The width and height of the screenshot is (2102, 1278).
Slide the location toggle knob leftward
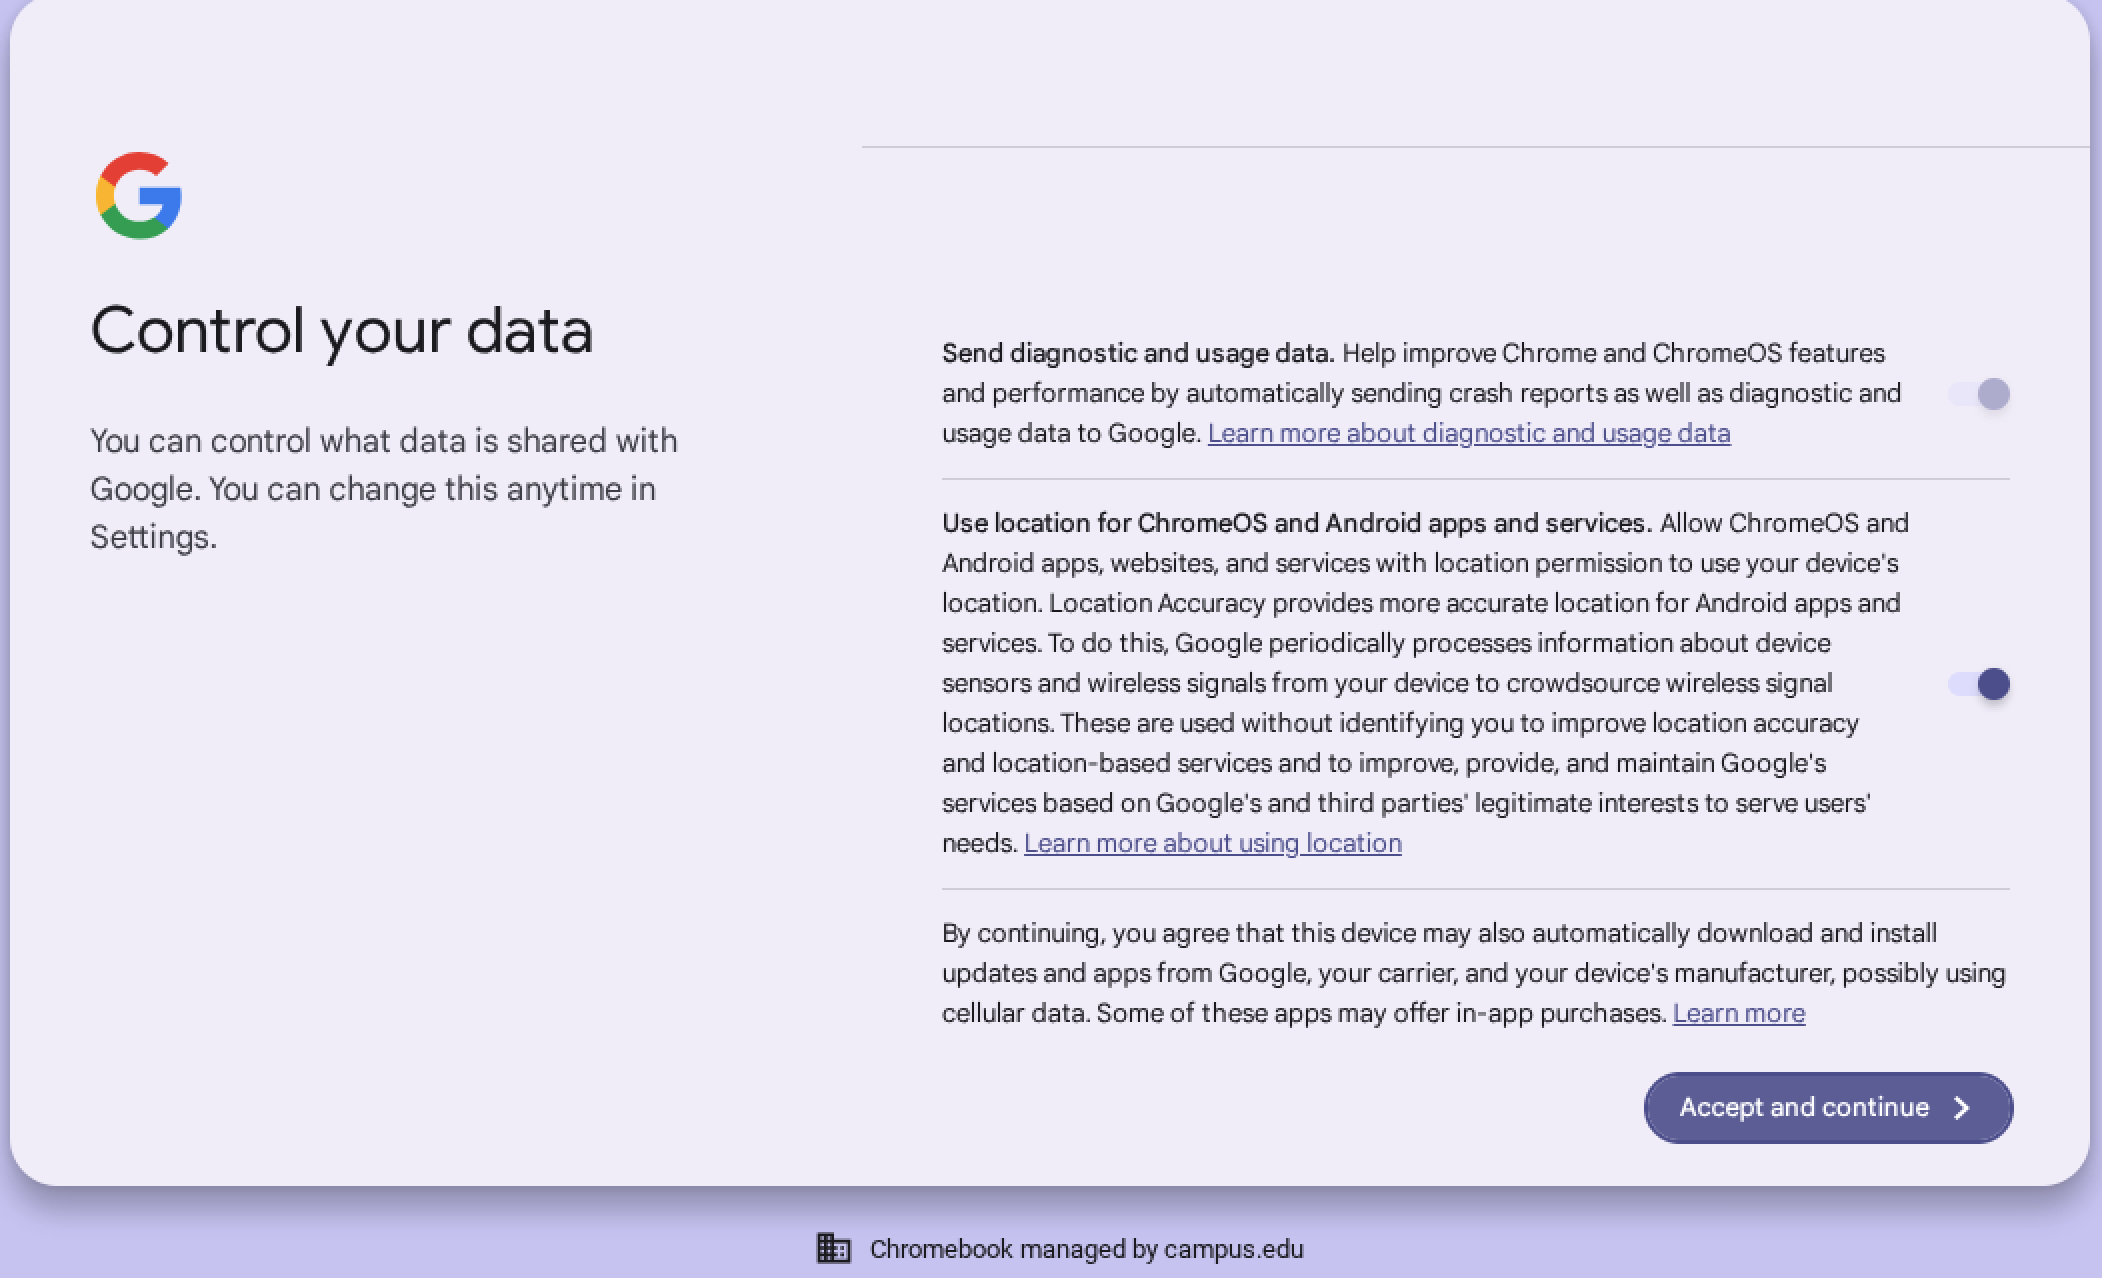click(1992, 684)
